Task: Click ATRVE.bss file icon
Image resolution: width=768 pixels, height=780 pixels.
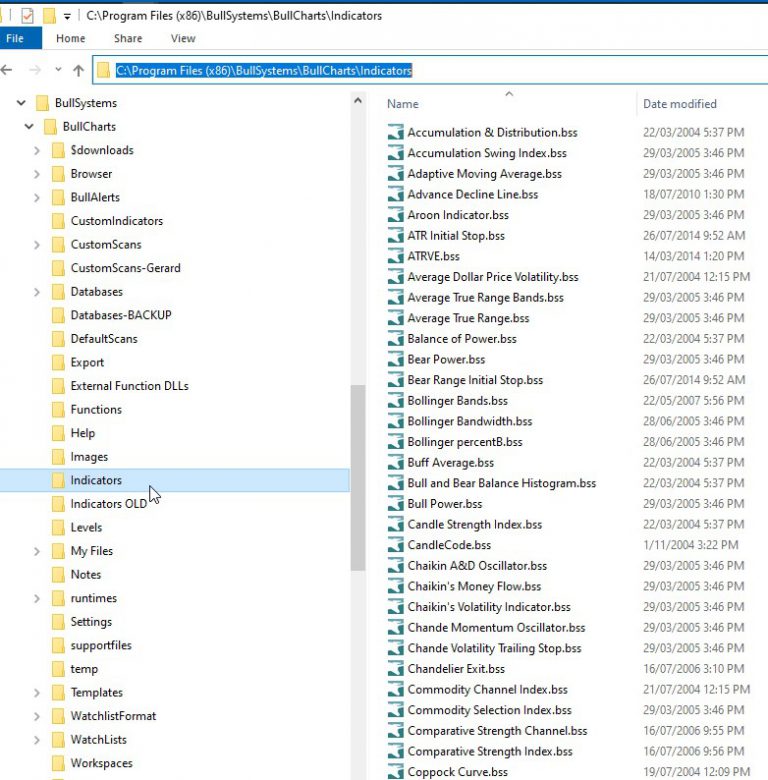Action: pyautogui.click(x=395, y=256)
